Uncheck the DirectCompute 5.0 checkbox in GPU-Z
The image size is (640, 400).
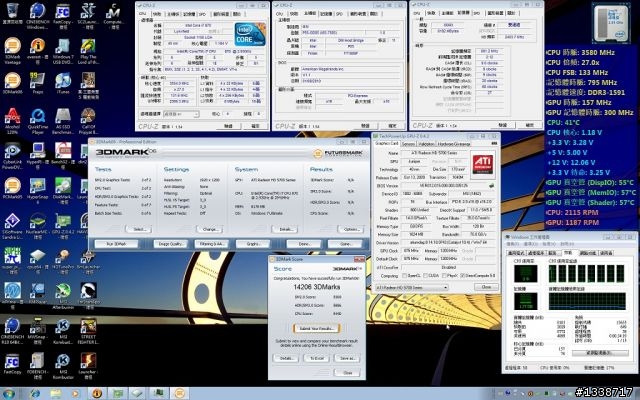(x=462, y=276)
